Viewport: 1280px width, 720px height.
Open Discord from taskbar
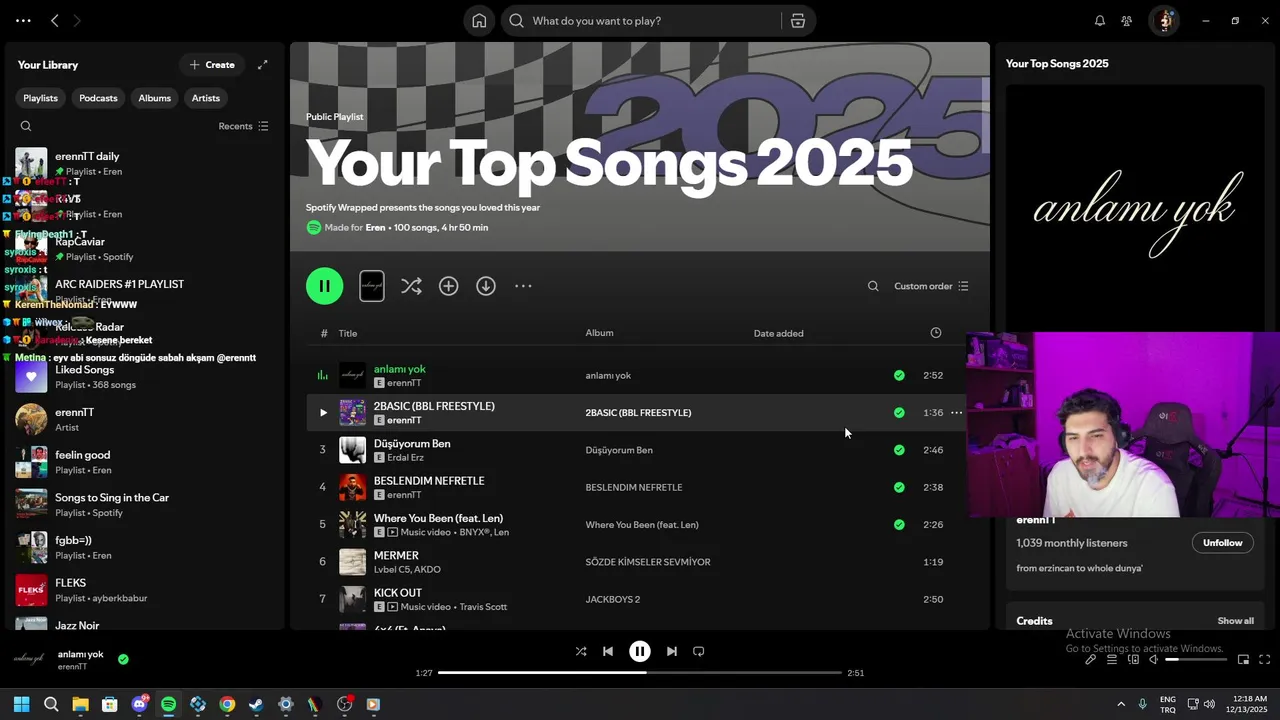140,704
